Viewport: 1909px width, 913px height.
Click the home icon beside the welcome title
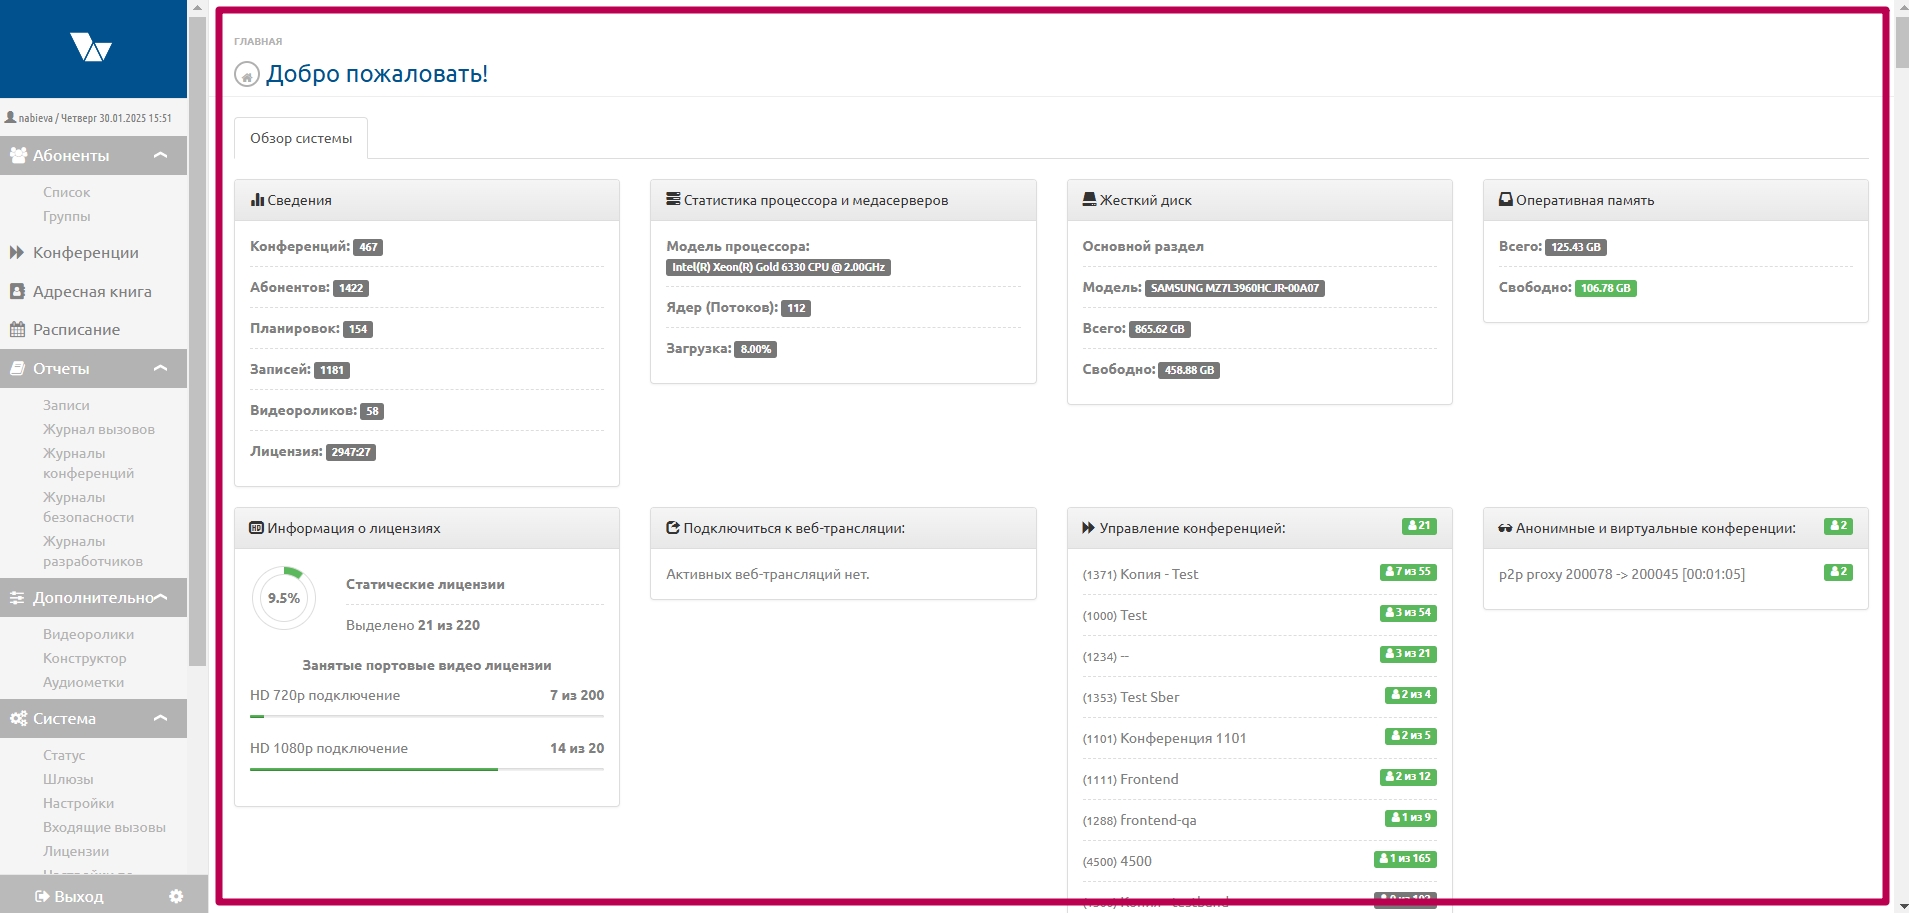click(x=246, y=75)
